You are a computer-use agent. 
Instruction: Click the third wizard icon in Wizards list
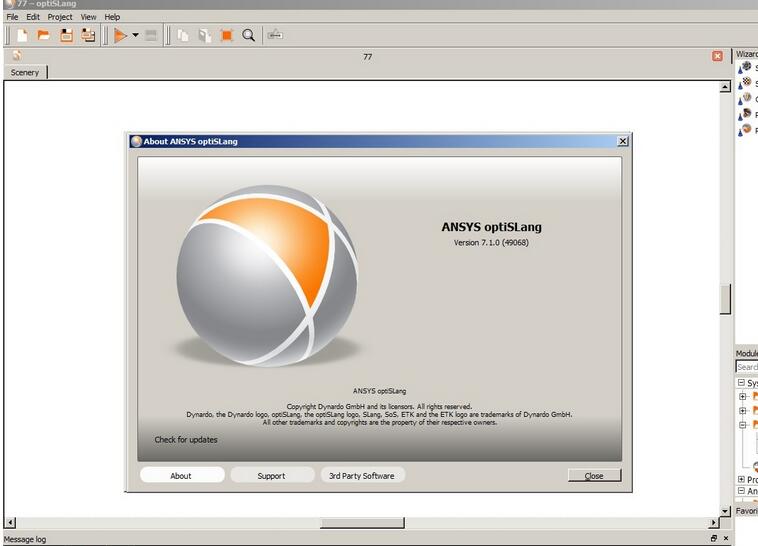click(745, 98)
